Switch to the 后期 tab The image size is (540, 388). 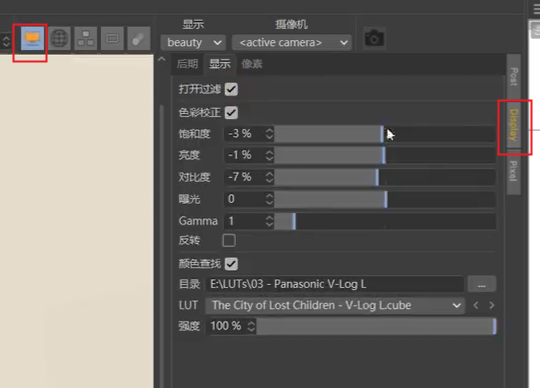pyautogui.click(x=187, y=64)
